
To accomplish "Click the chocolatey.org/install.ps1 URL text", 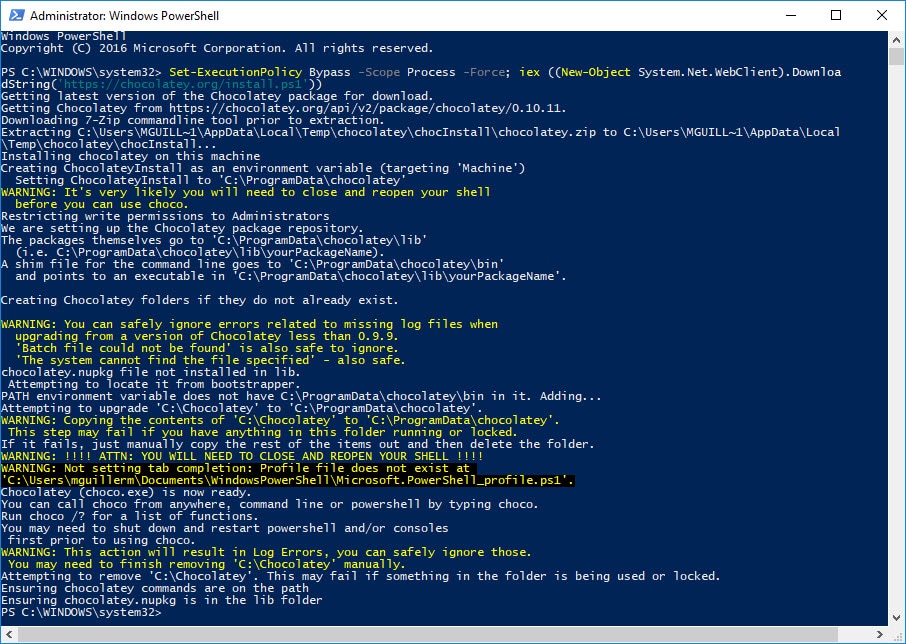I will click(x=185, y=84).
